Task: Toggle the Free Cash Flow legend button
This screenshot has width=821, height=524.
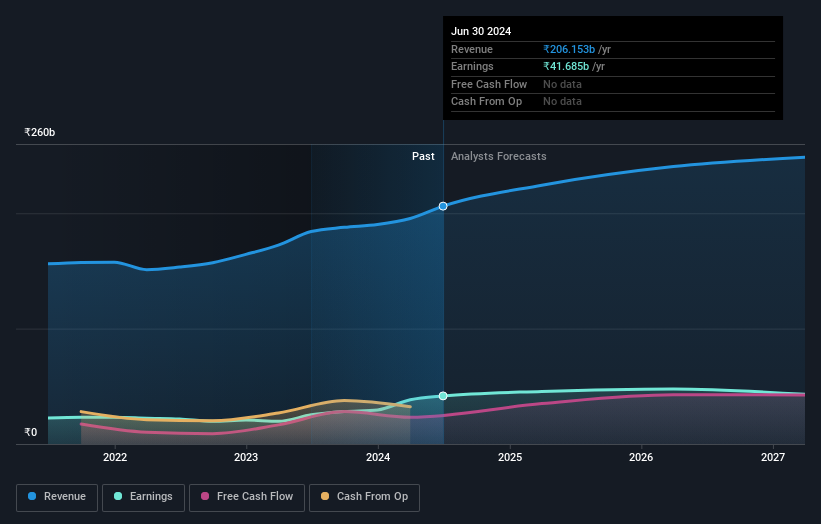Action: click(x=247, y=497)
